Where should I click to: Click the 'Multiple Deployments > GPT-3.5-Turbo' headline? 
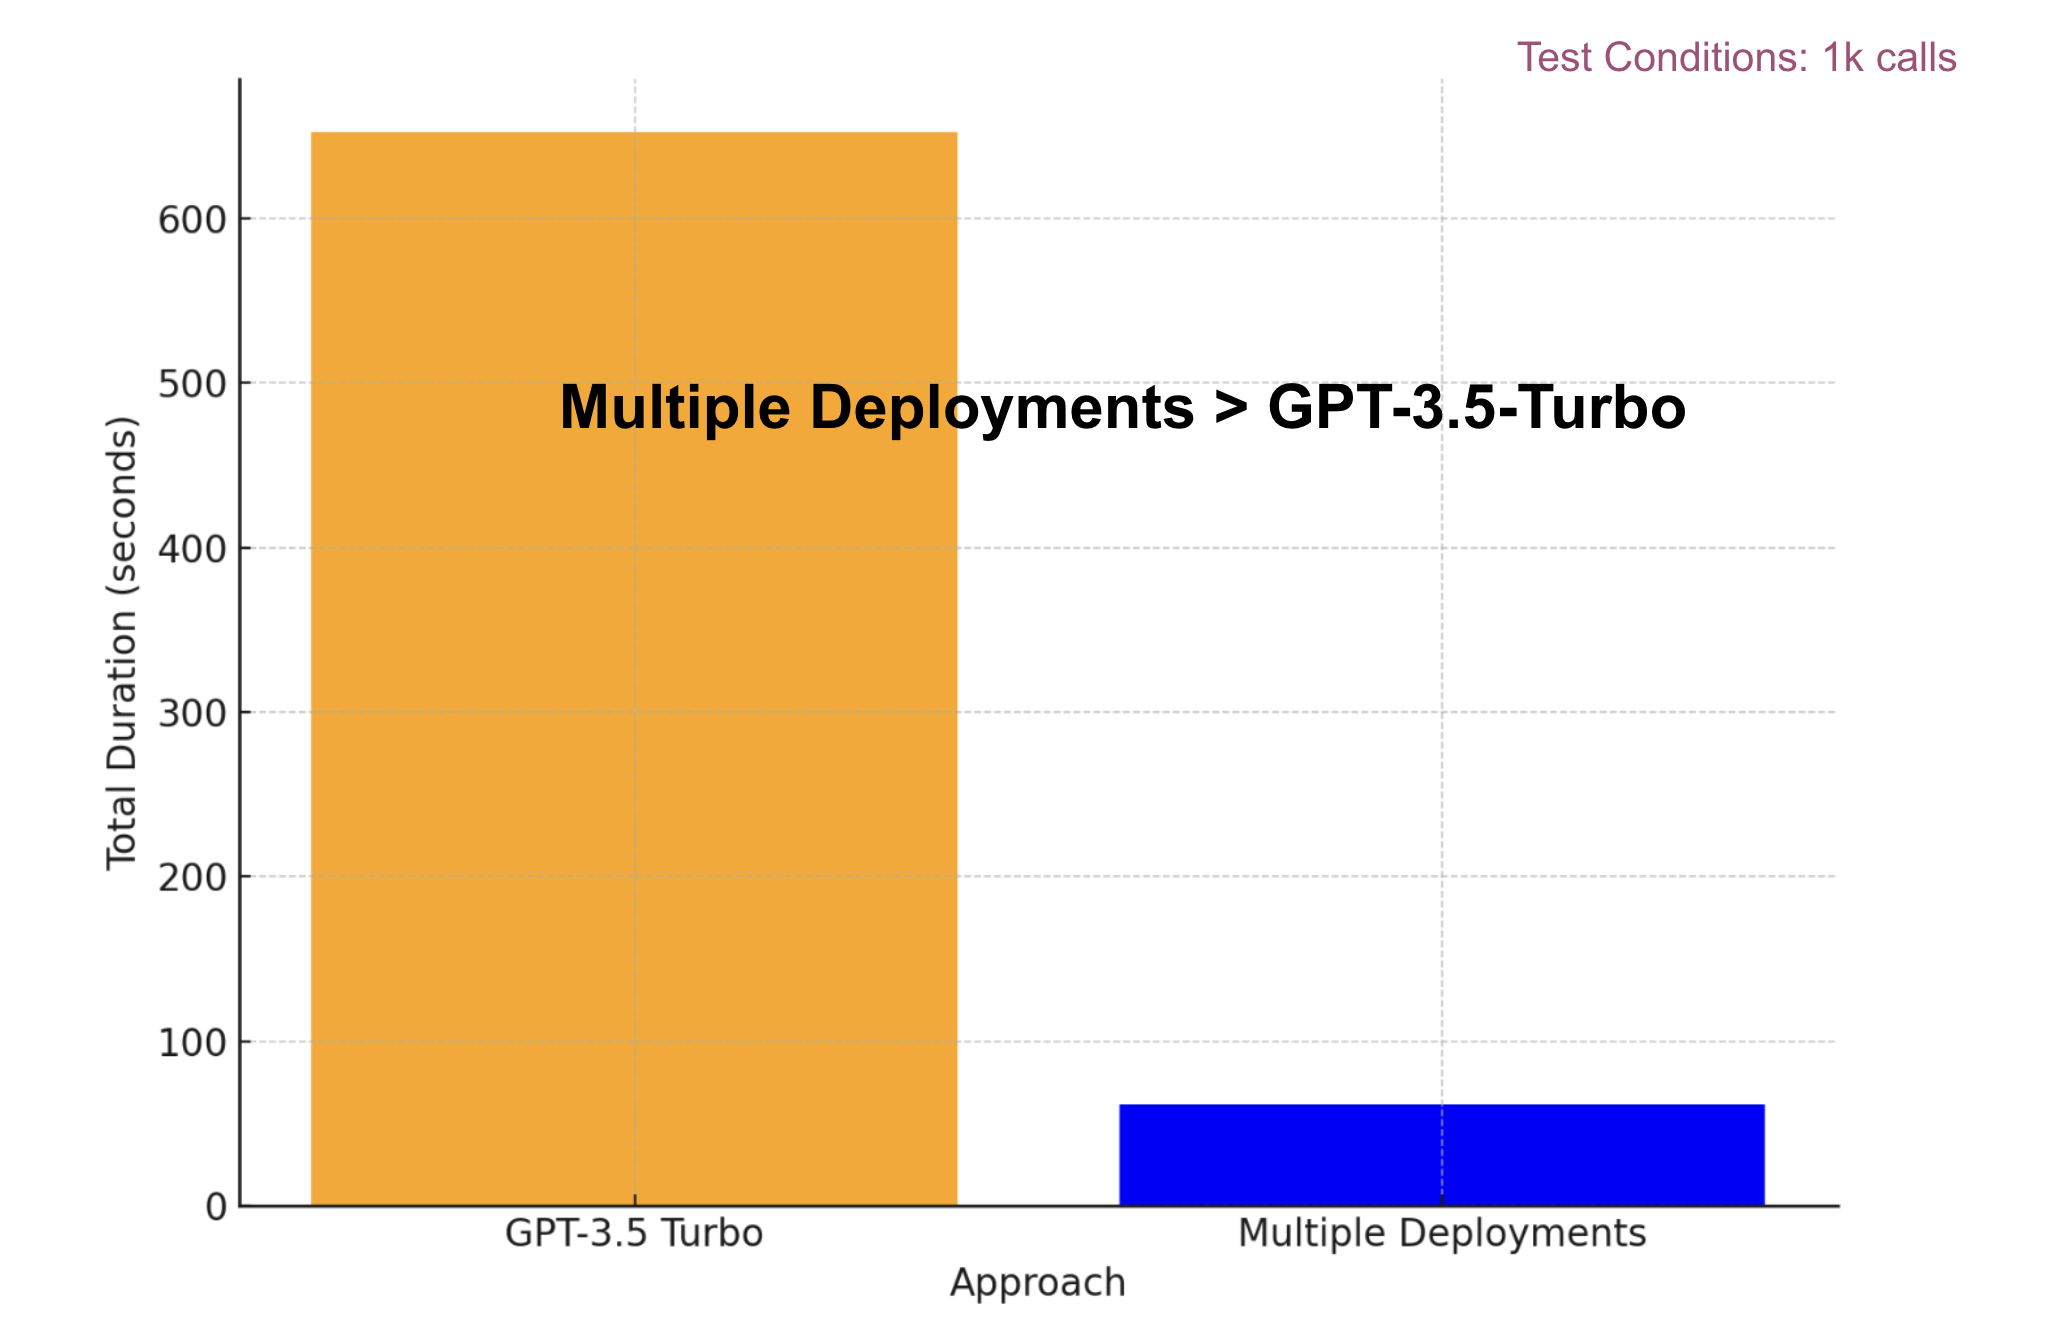[1122, 408]
